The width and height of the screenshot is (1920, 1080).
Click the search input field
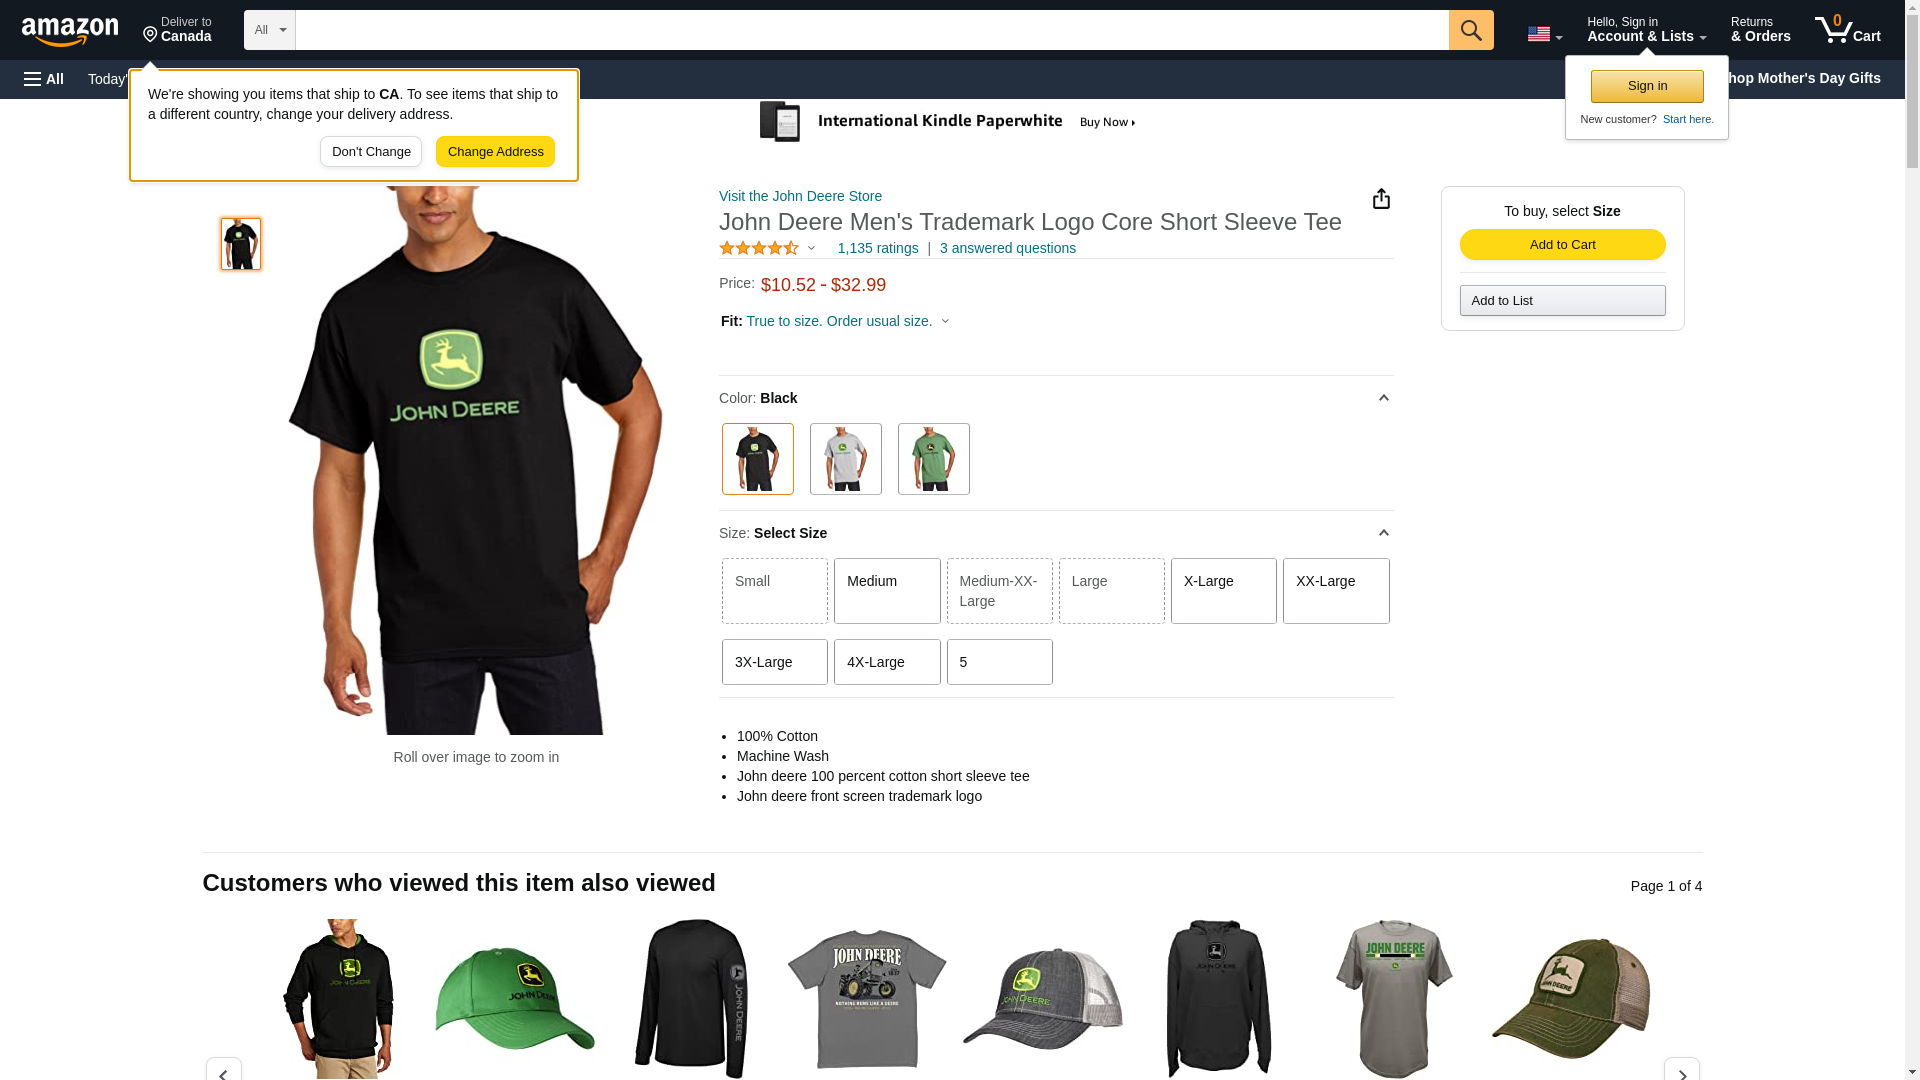(x=871, y=30)
